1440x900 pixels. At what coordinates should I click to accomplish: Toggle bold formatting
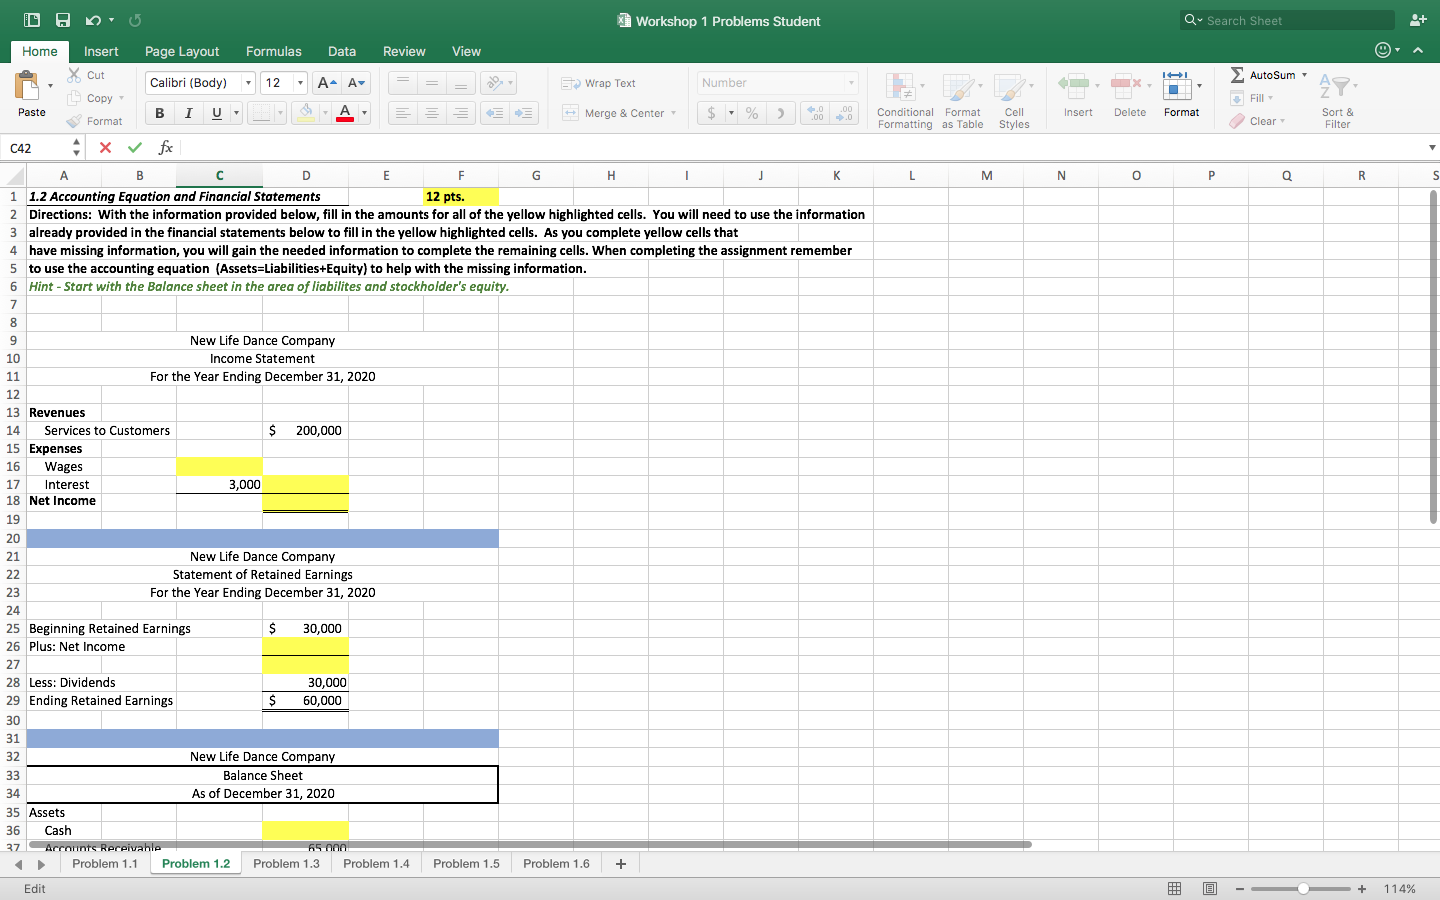158,113
